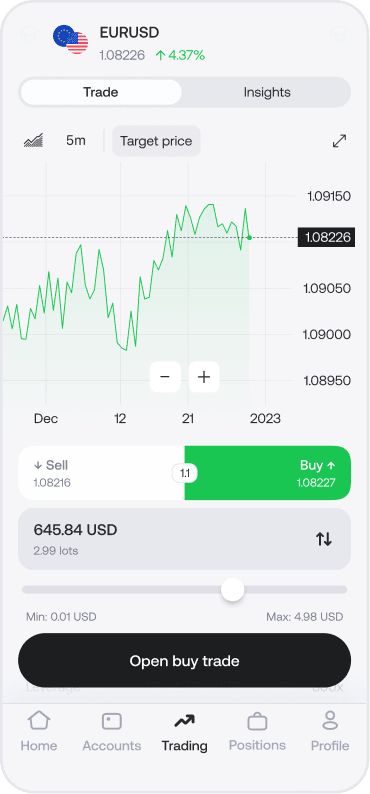Image resolution: width=370 pixels, height=794 pixels.
Task: Open Positions briefcase icon
Action: (257, 721)
